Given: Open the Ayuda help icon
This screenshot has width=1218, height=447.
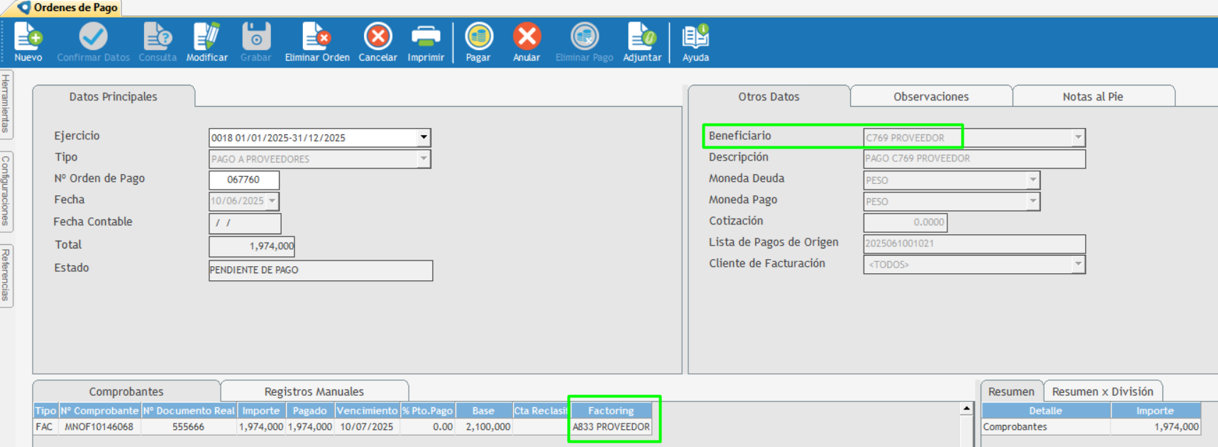Looking at the screenshot, I should coord(695,38).
